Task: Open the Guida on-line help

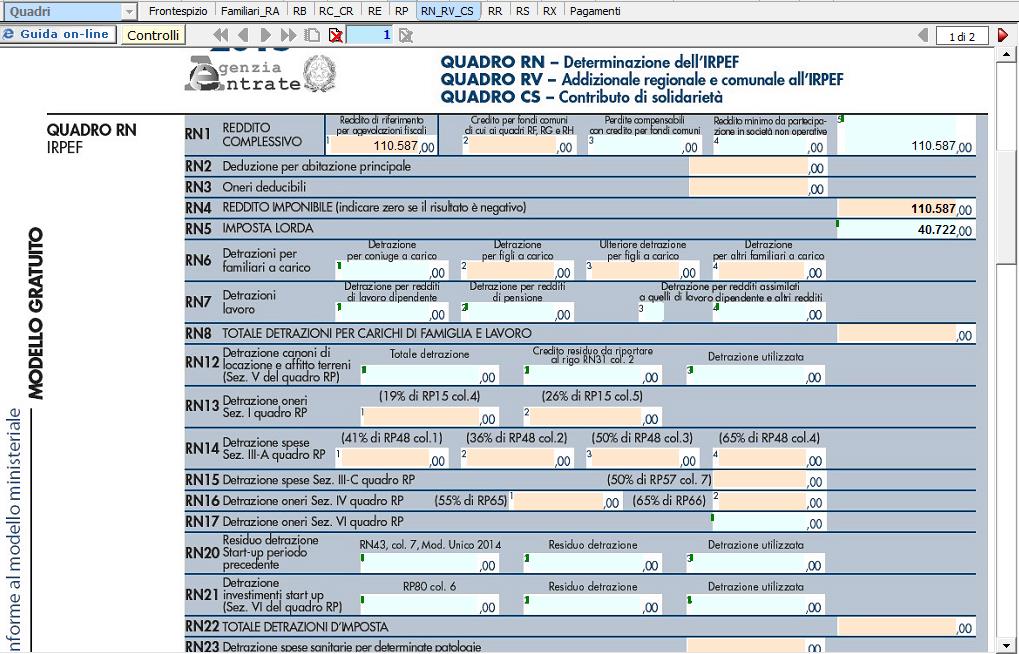Action: pyautogui.click(x=58, y=34)
